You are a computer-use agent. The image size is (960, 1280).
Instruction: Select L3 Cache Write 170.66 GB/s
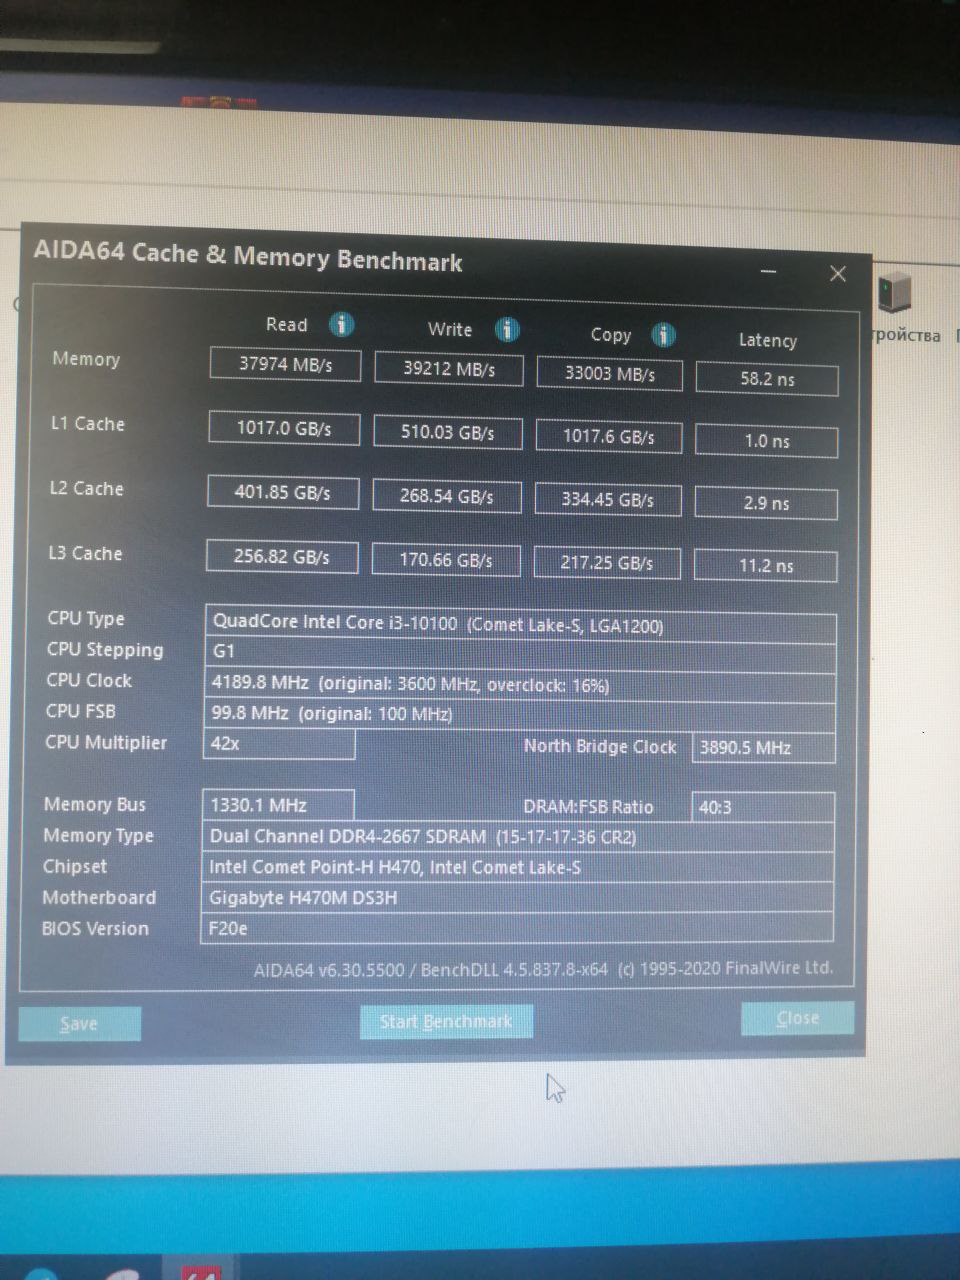(445, 560)
